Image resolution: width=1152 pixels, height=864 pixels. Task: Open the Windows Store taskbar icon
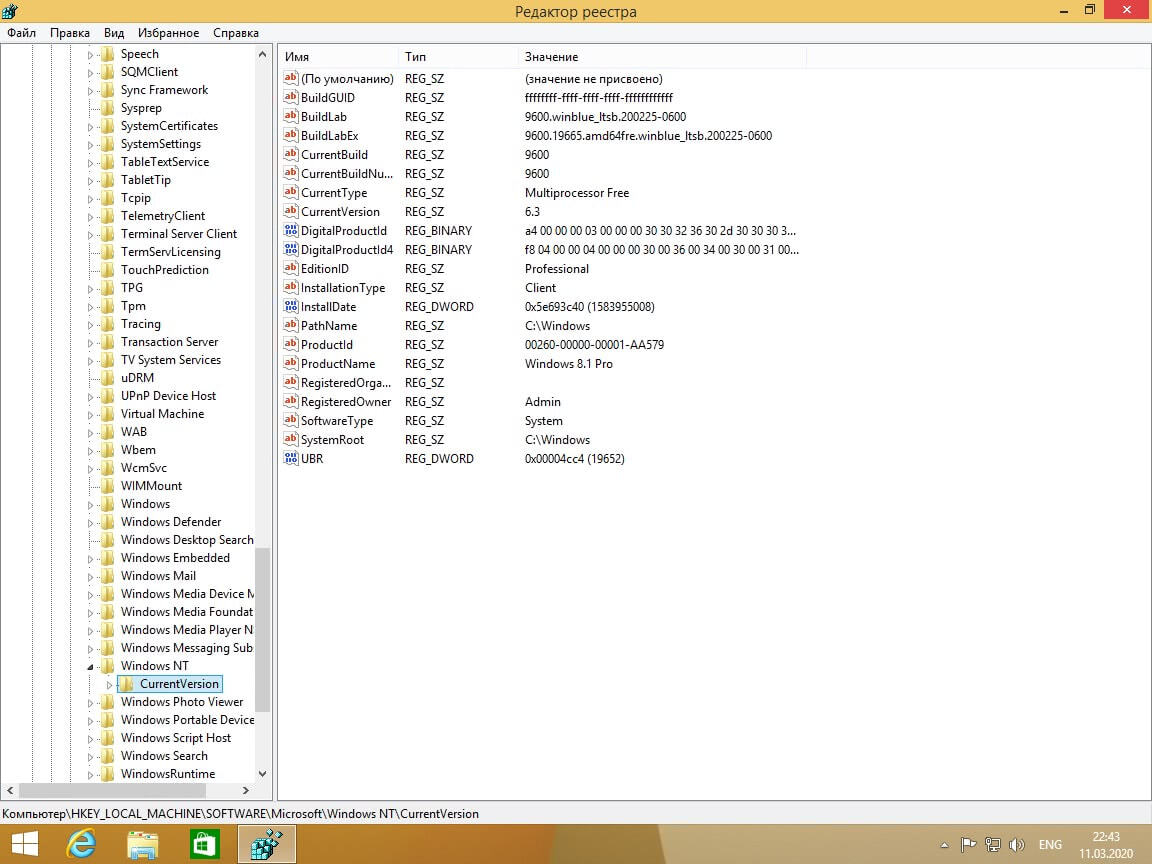205,845
